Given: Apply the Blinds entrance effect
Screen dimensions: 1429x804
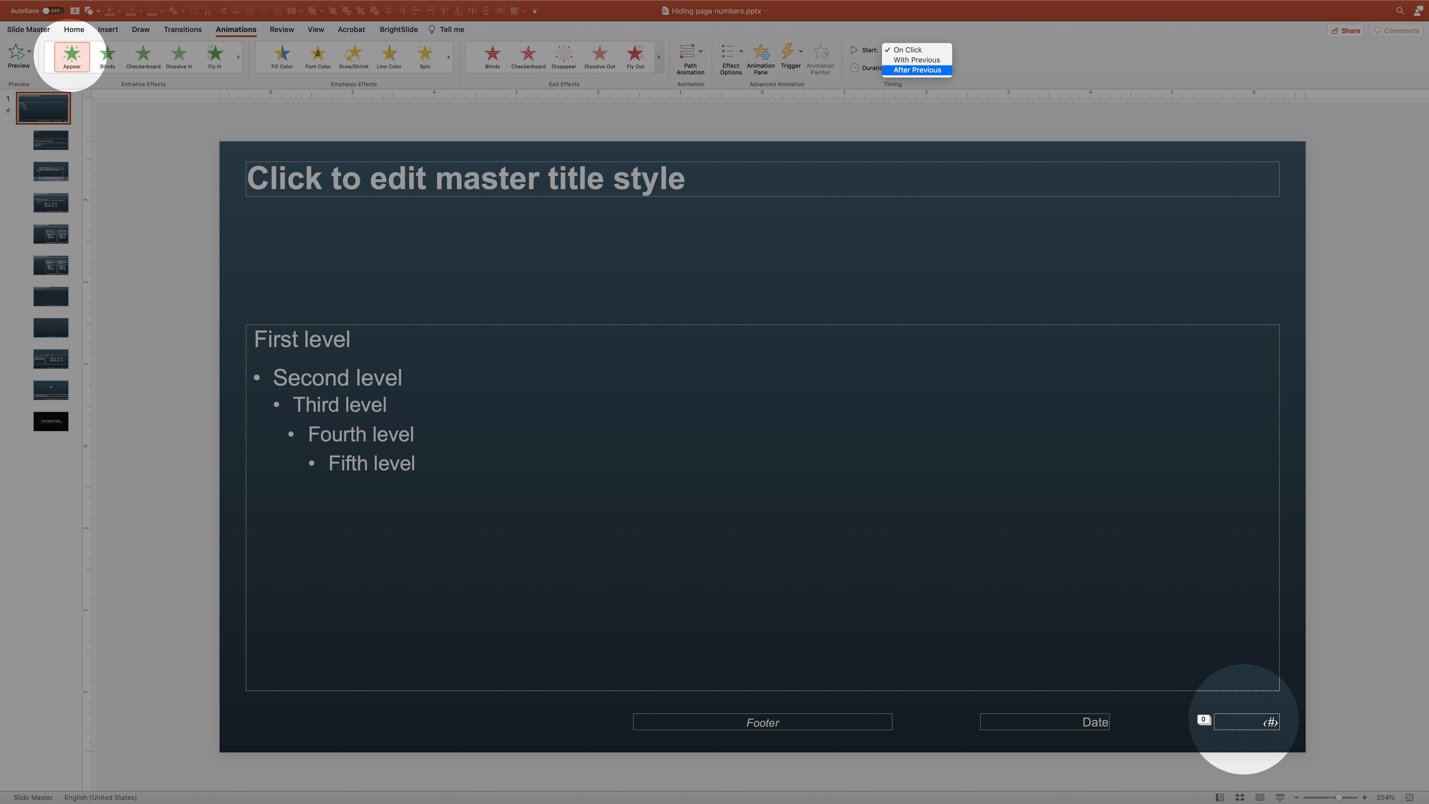Looking at the screenshot, I should [x=107, y=57].
